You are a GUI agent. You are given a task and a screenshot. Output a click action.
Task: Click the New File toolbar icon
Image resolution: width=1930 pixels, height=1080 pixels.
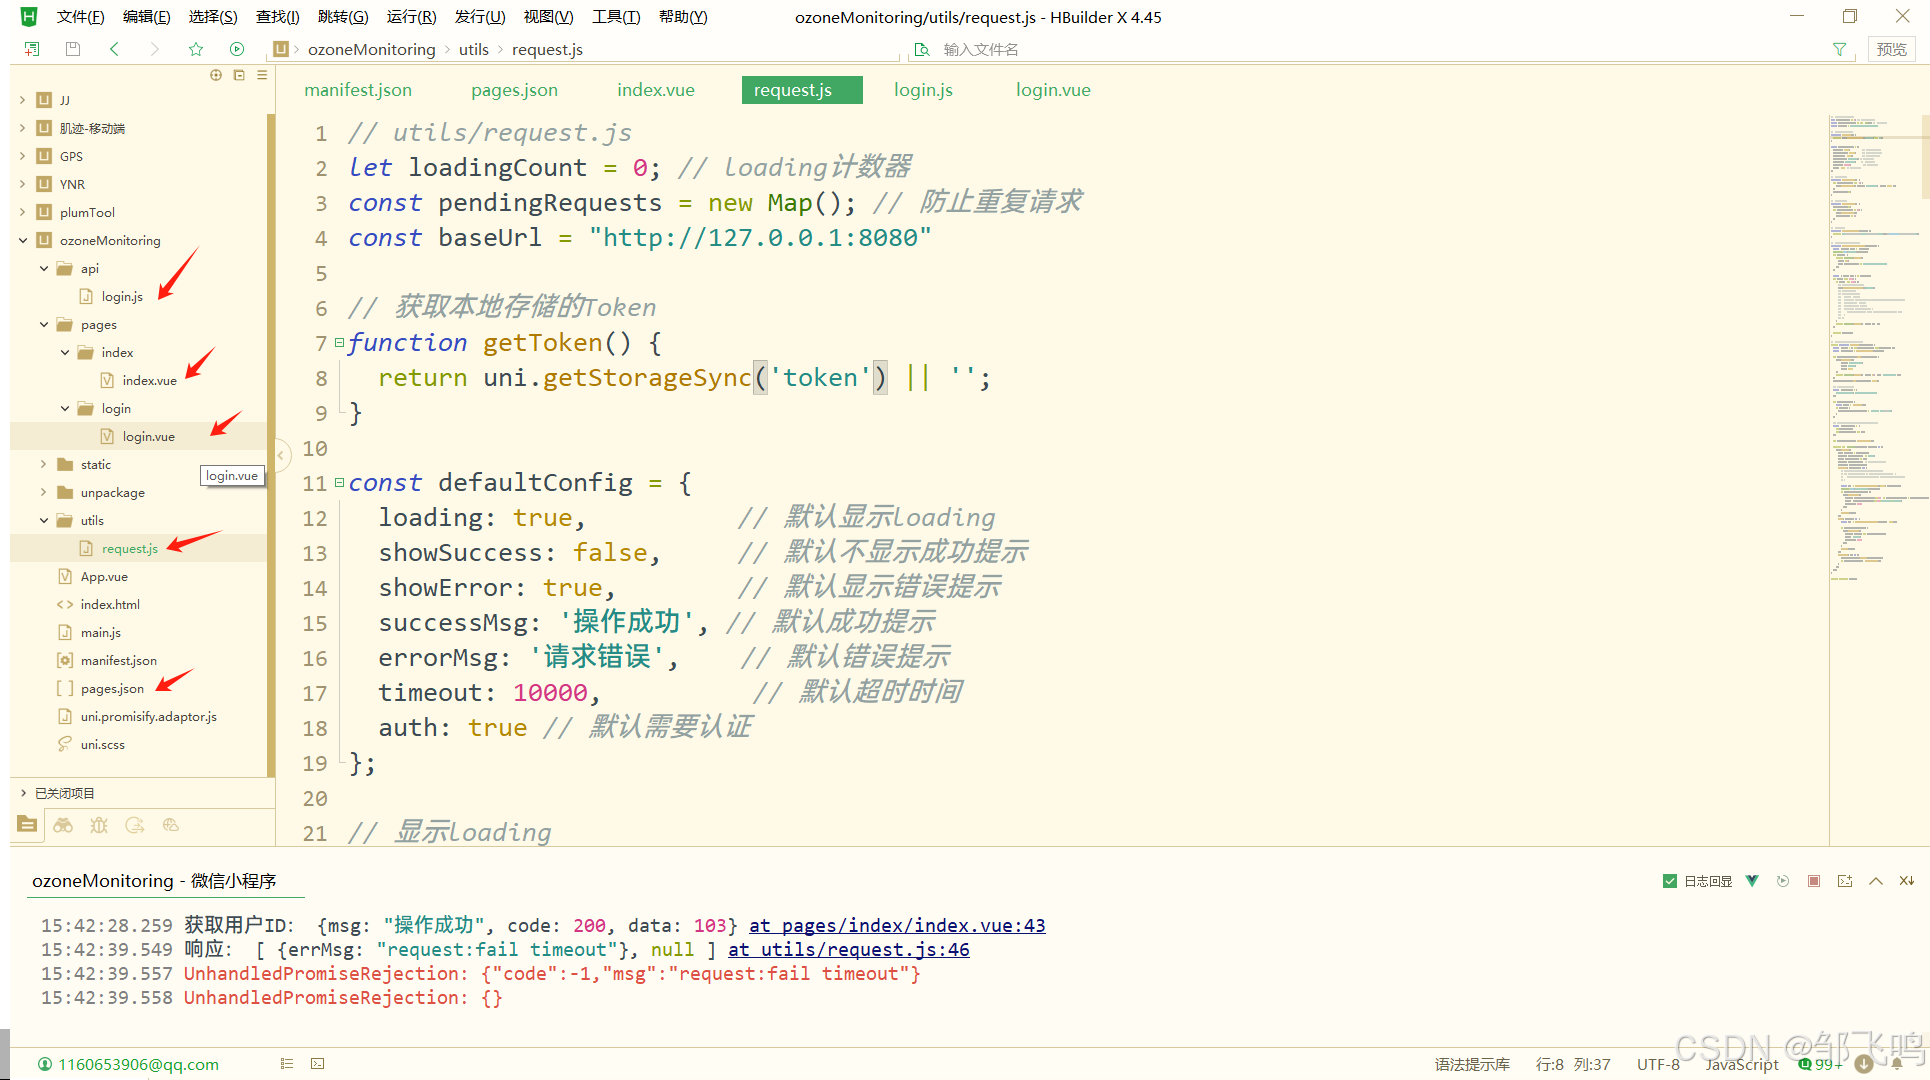click(x=32, y=49)
